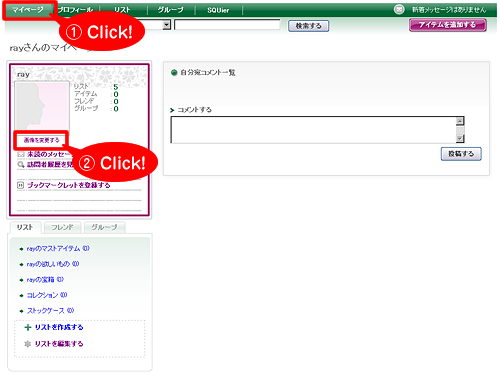
Task: Click アイテムを追加する button
Action: [447, 25]
